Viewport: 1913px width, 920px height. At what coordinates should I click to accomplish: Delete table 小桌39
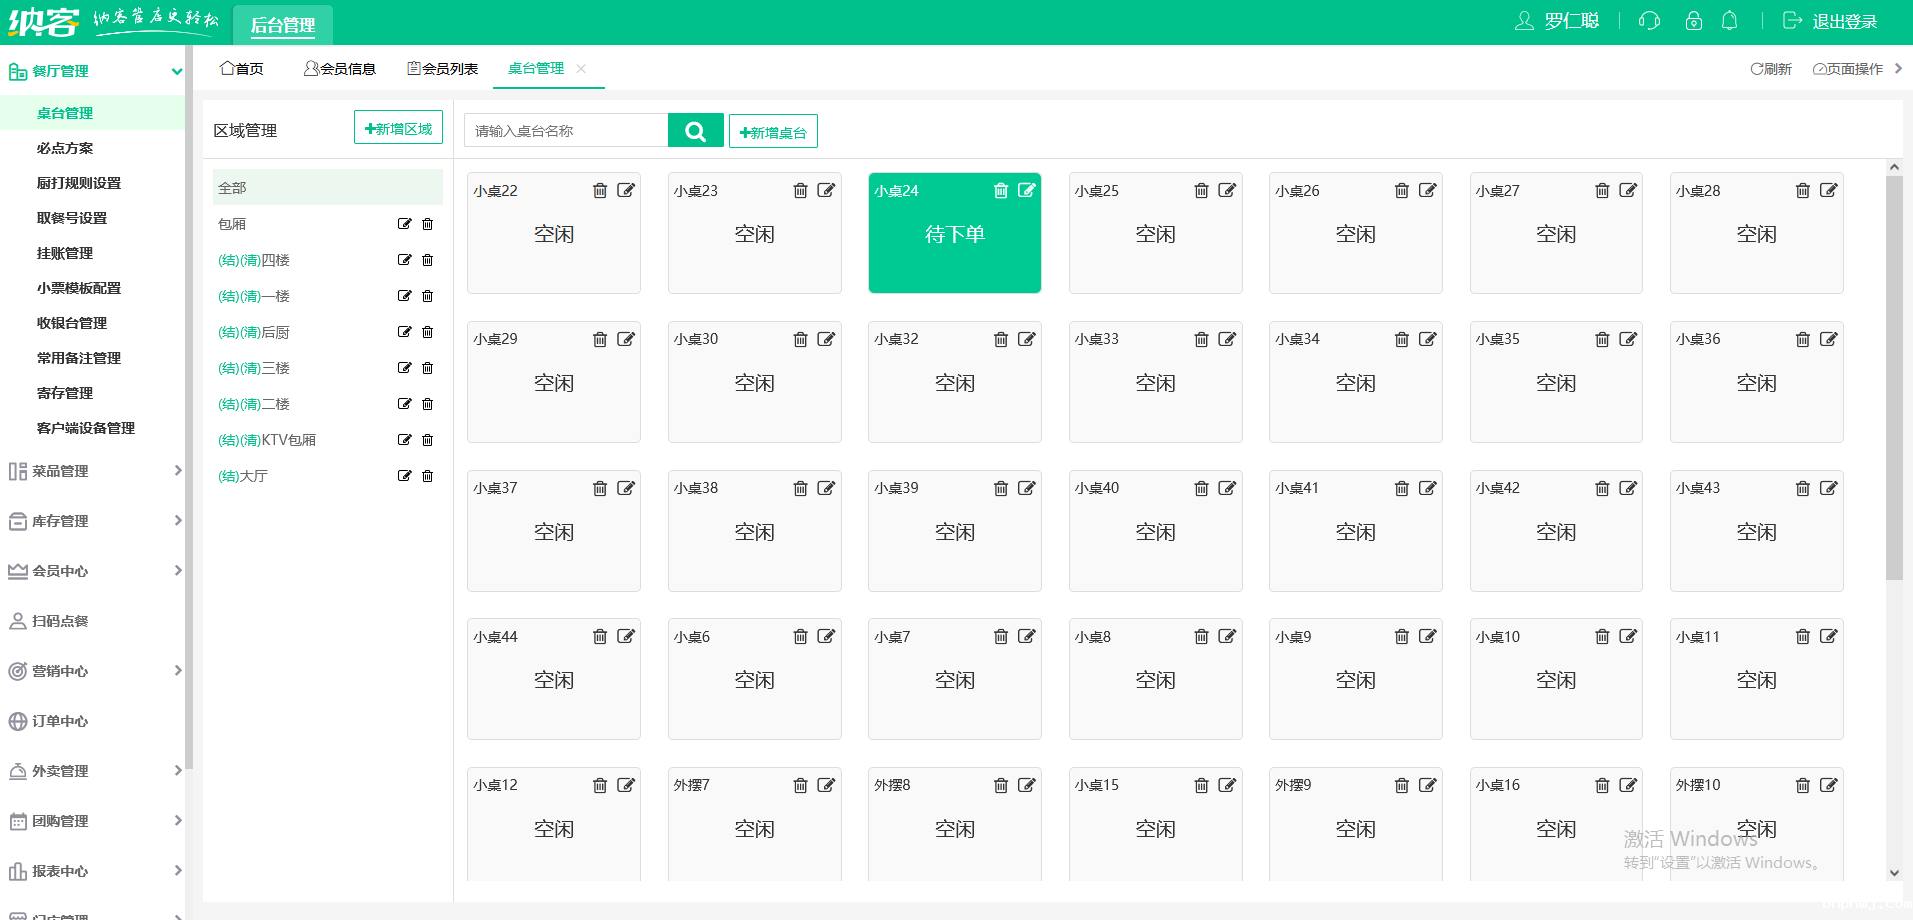(x=1001, y=489)
